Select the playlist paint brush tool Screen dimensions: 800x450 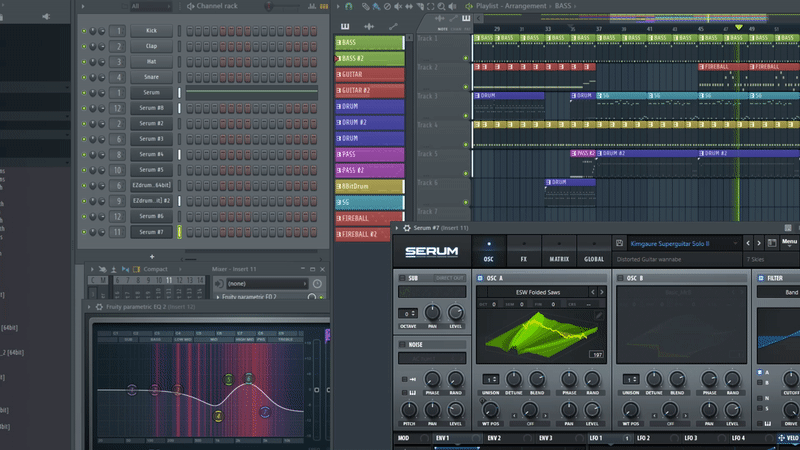(376, 6)
